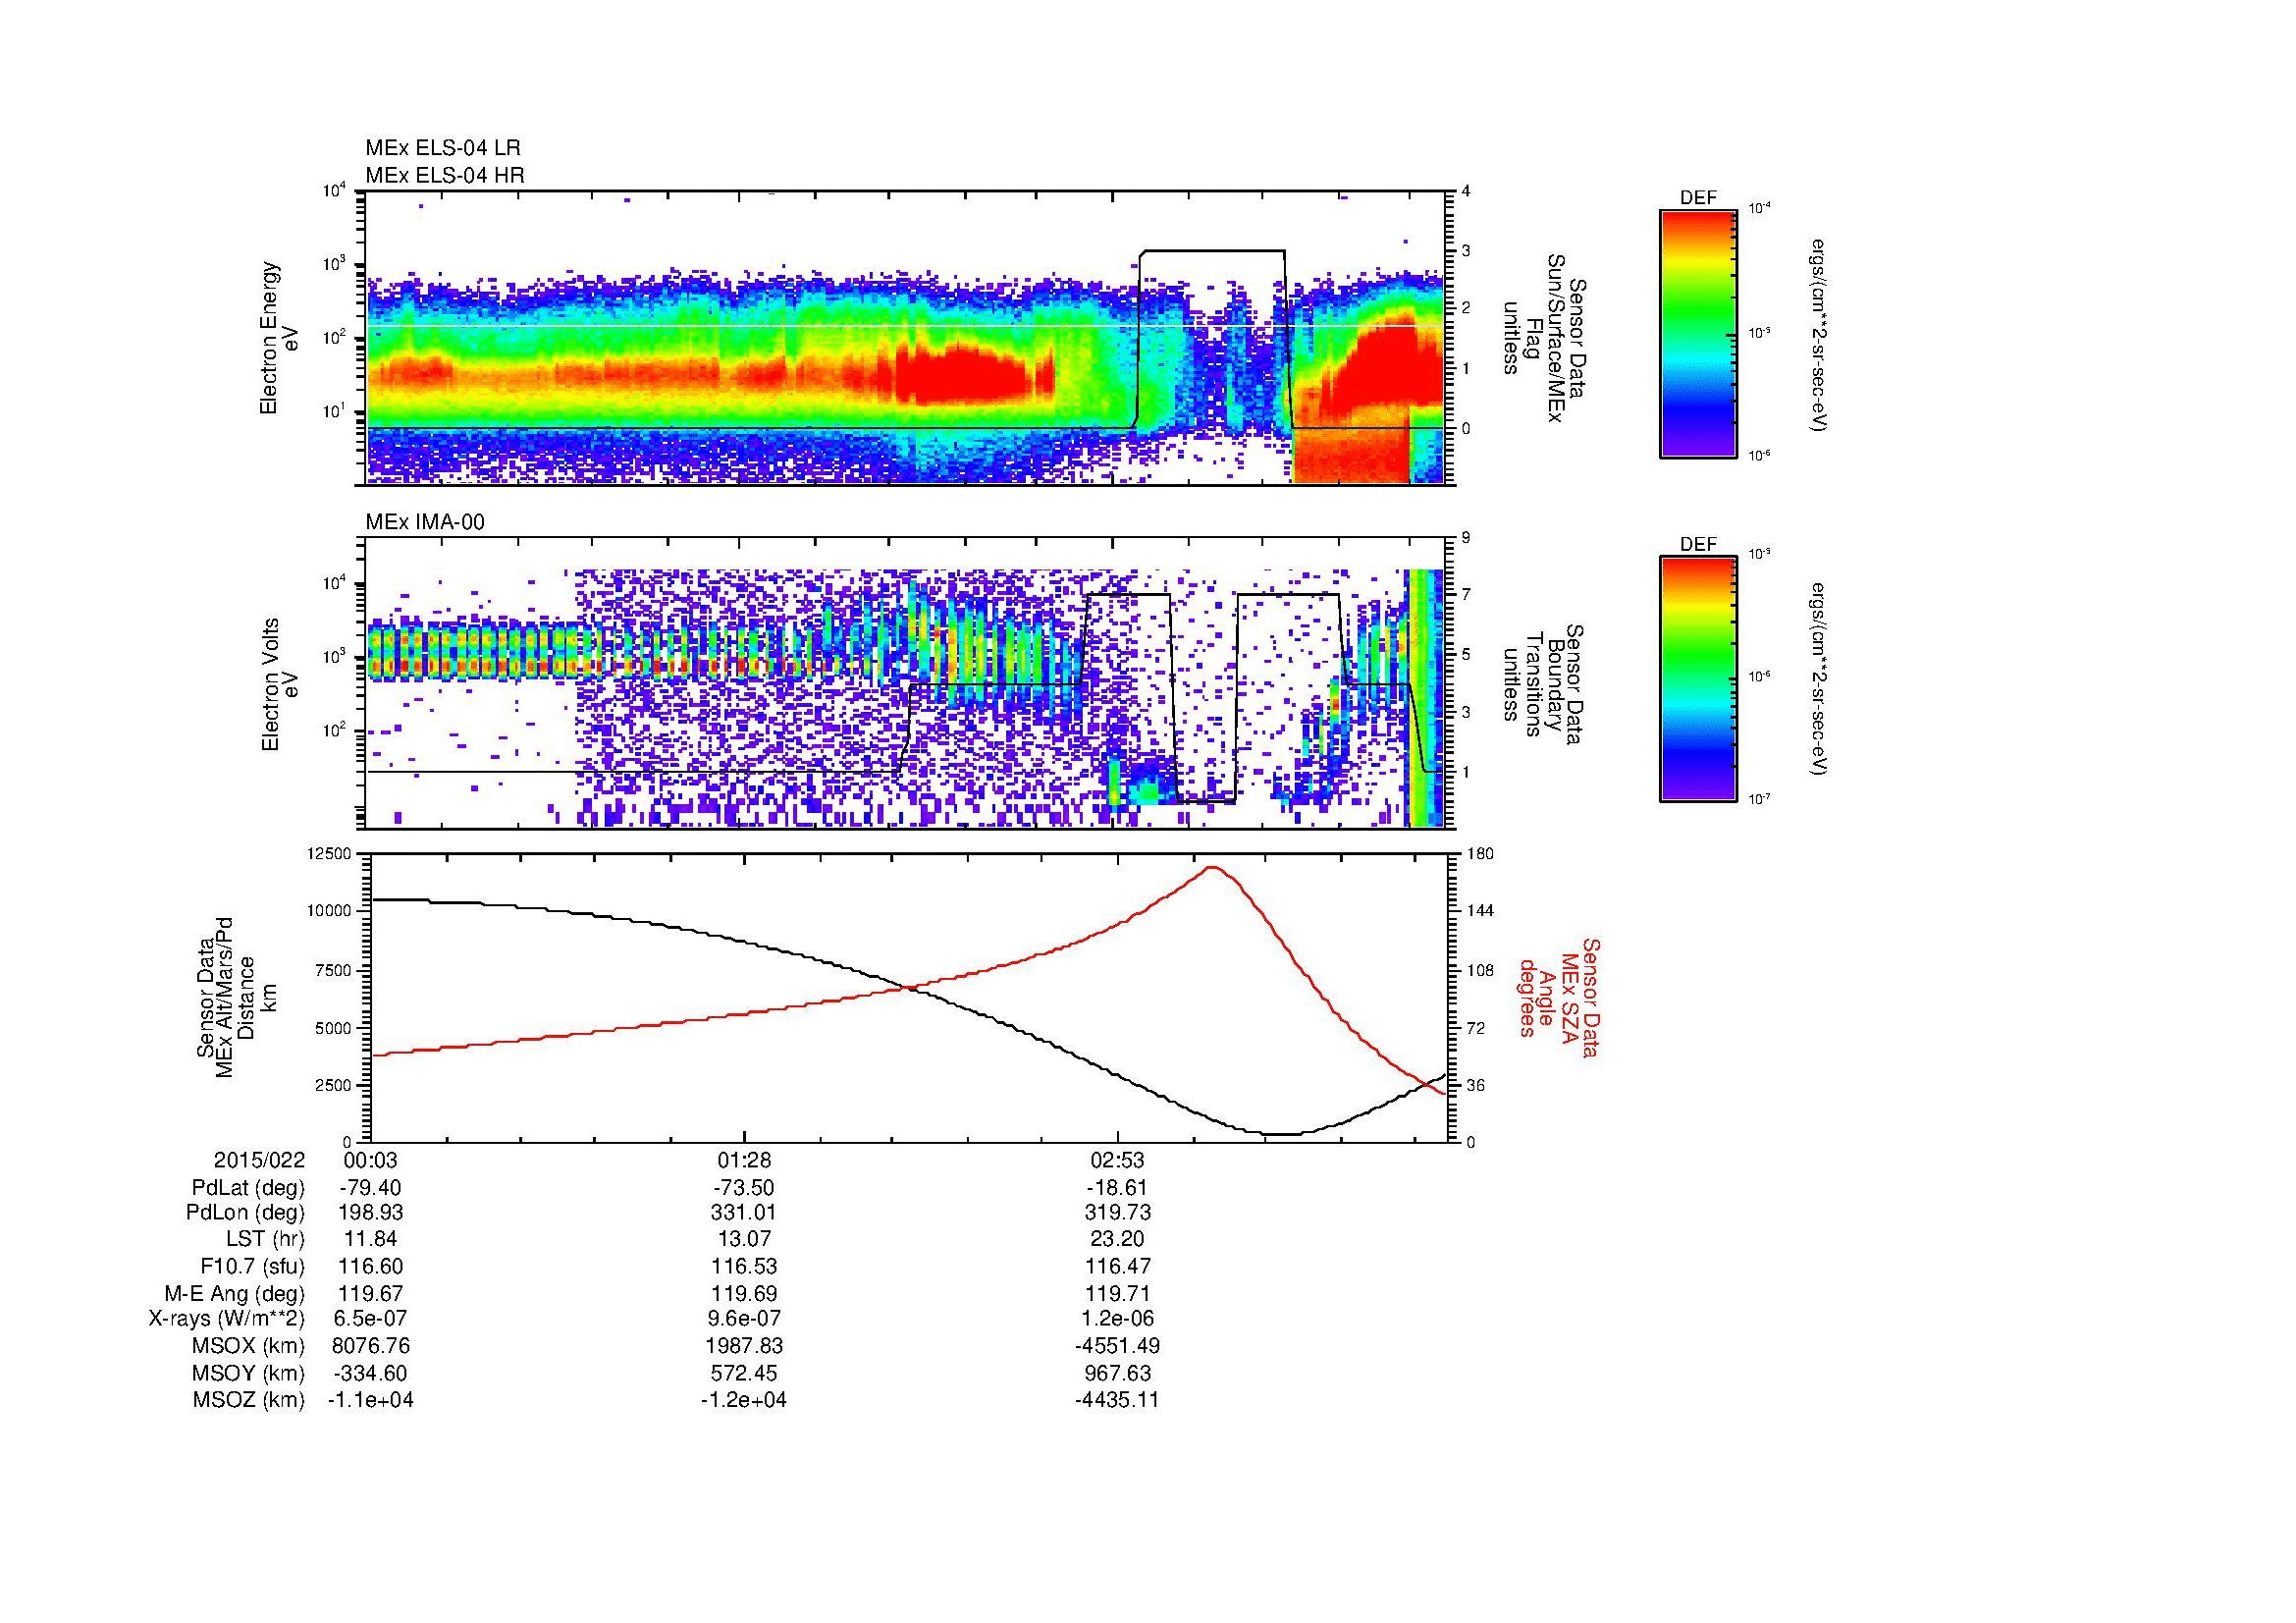Click the PdLon value '319.73'

click(x=1117, y=1213)
